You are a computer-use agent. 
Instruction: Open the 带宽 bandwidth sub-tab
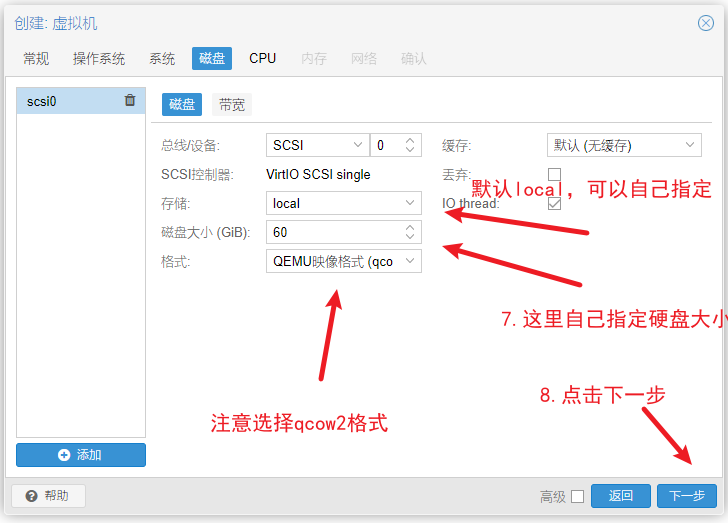(232, 104)
